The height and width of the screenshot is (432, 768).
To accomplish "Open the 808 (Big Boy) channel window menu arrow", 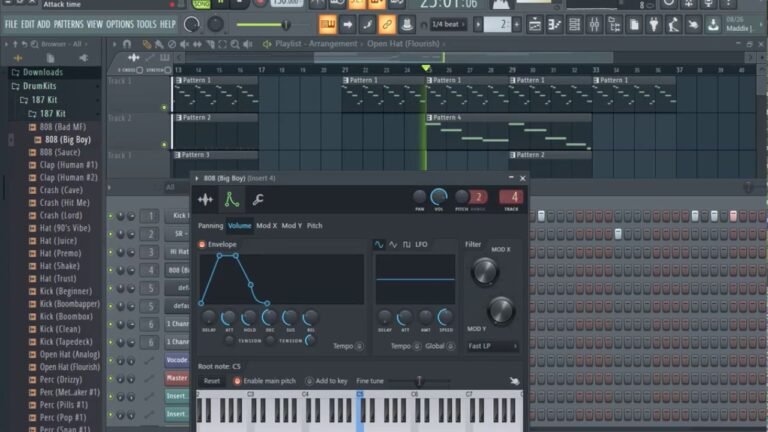I will [197, 178].
